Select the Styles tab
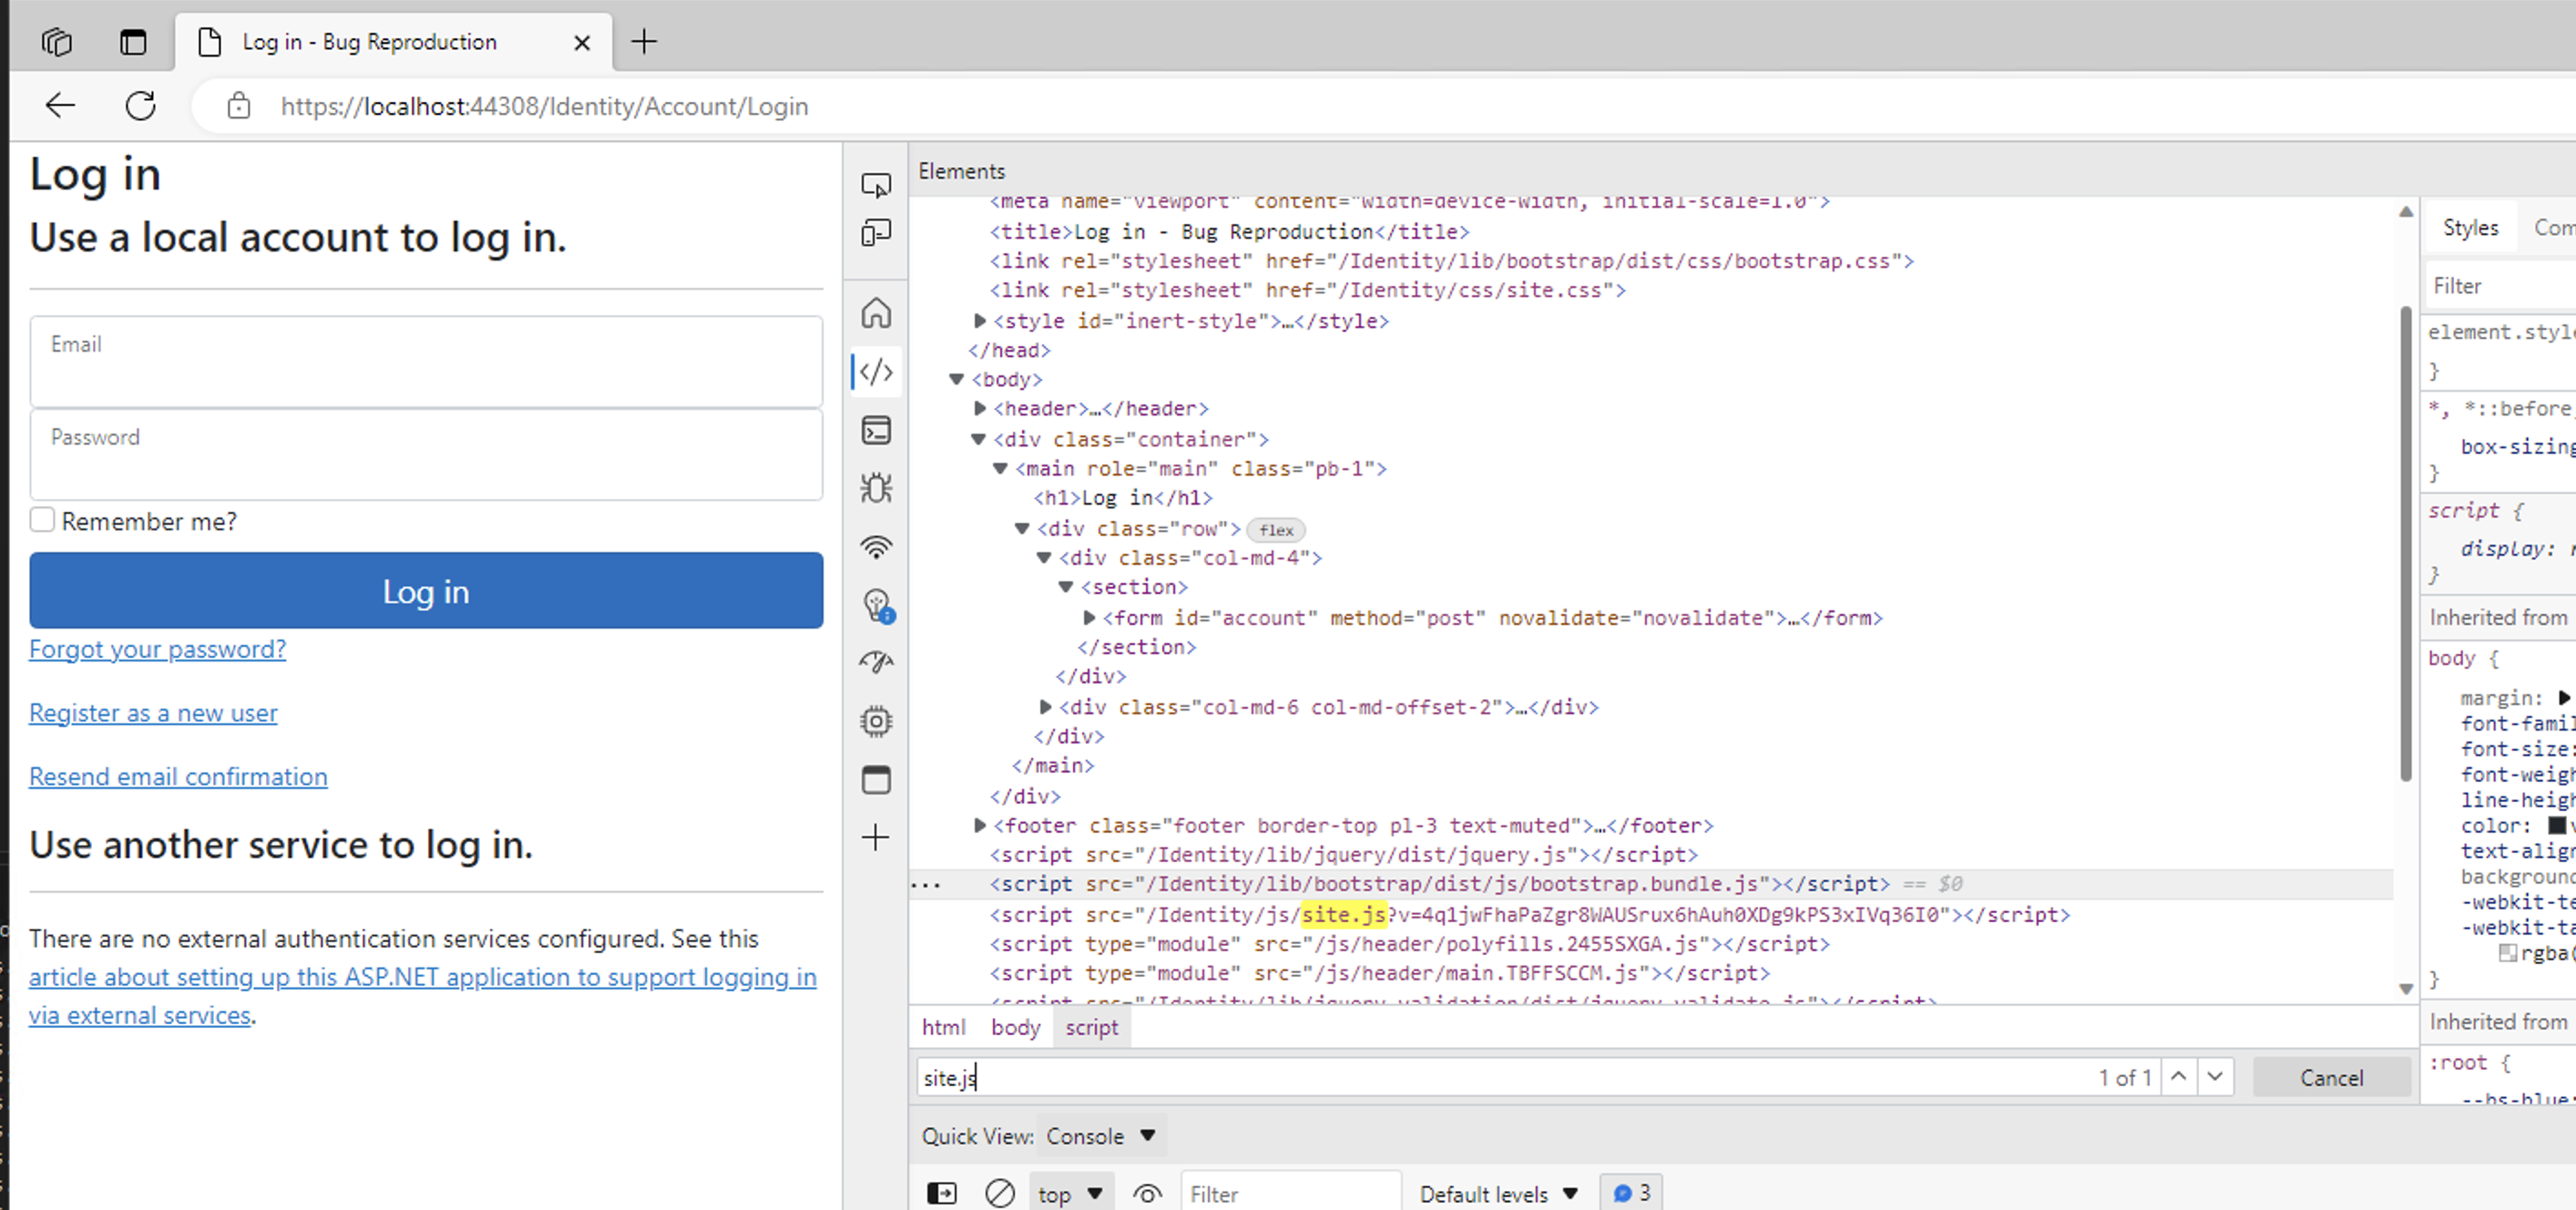 point(2470,228)
